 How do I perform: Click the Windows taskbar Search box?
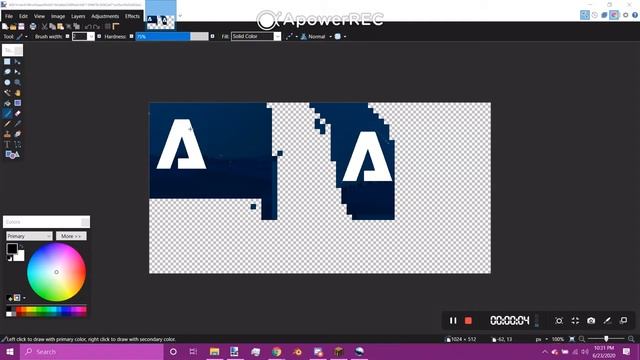92,352
